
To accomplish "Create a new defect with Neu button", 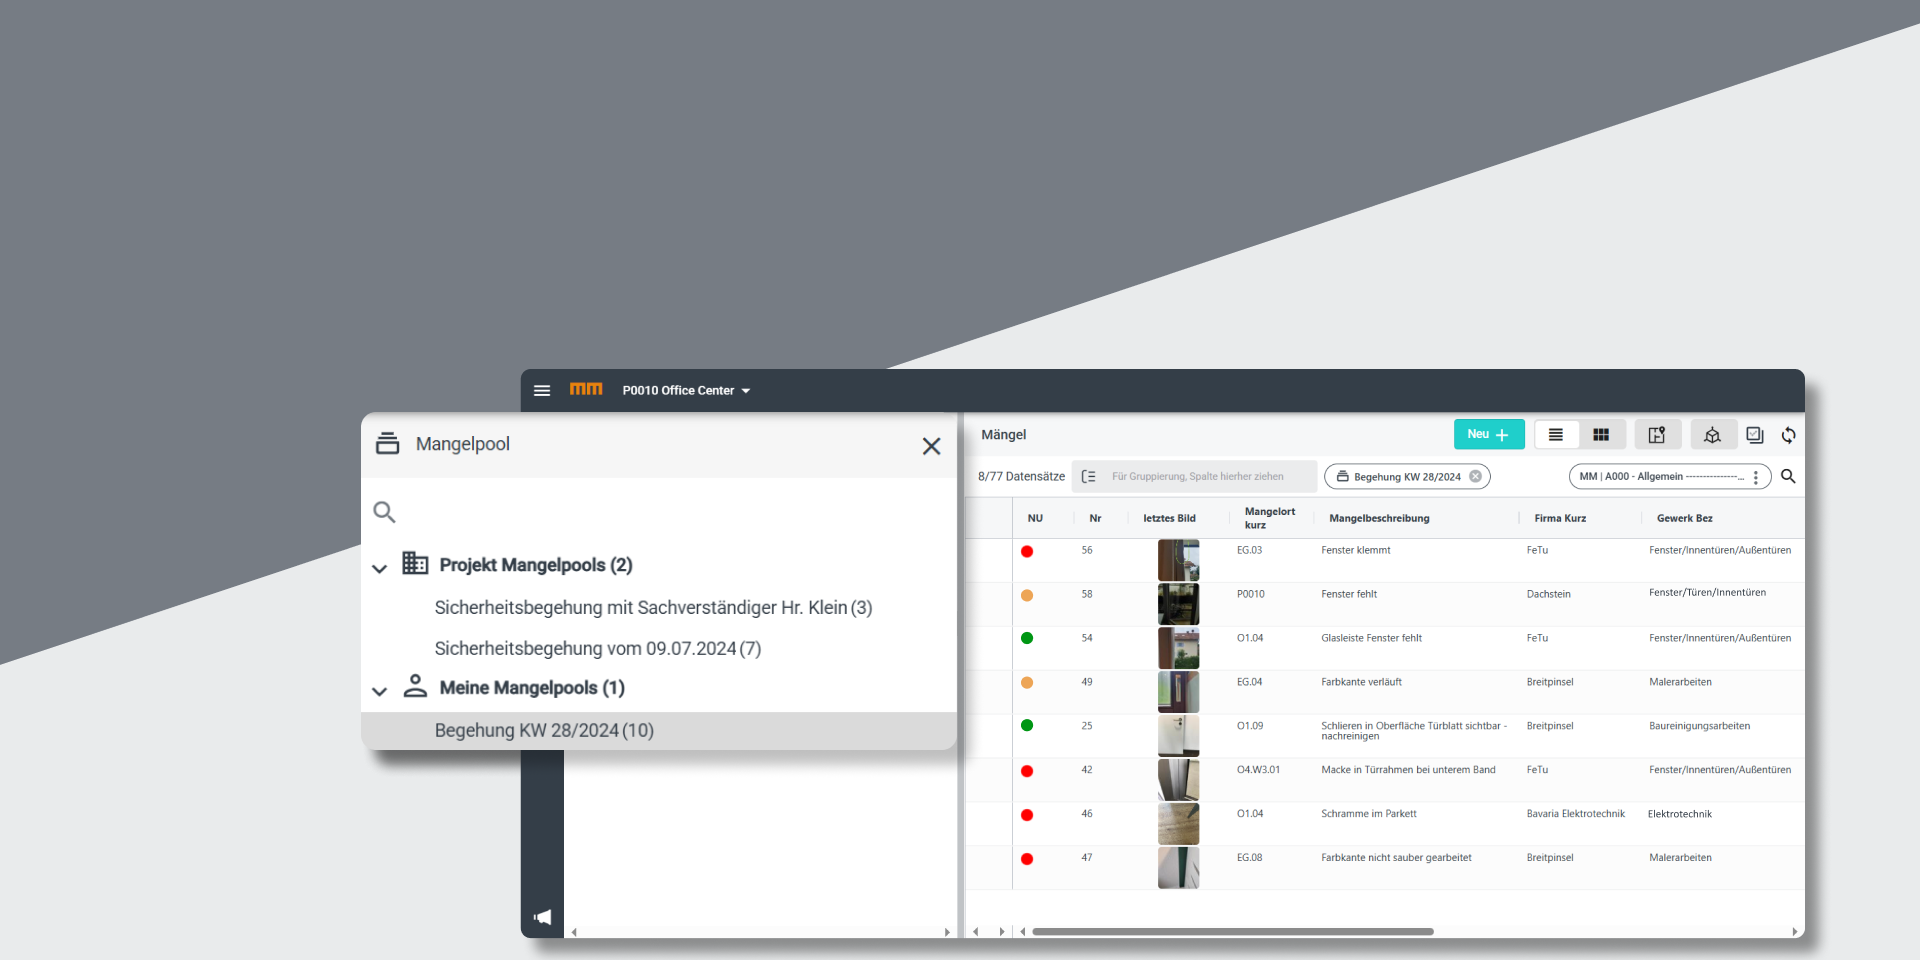I will tap(1488, 435).
